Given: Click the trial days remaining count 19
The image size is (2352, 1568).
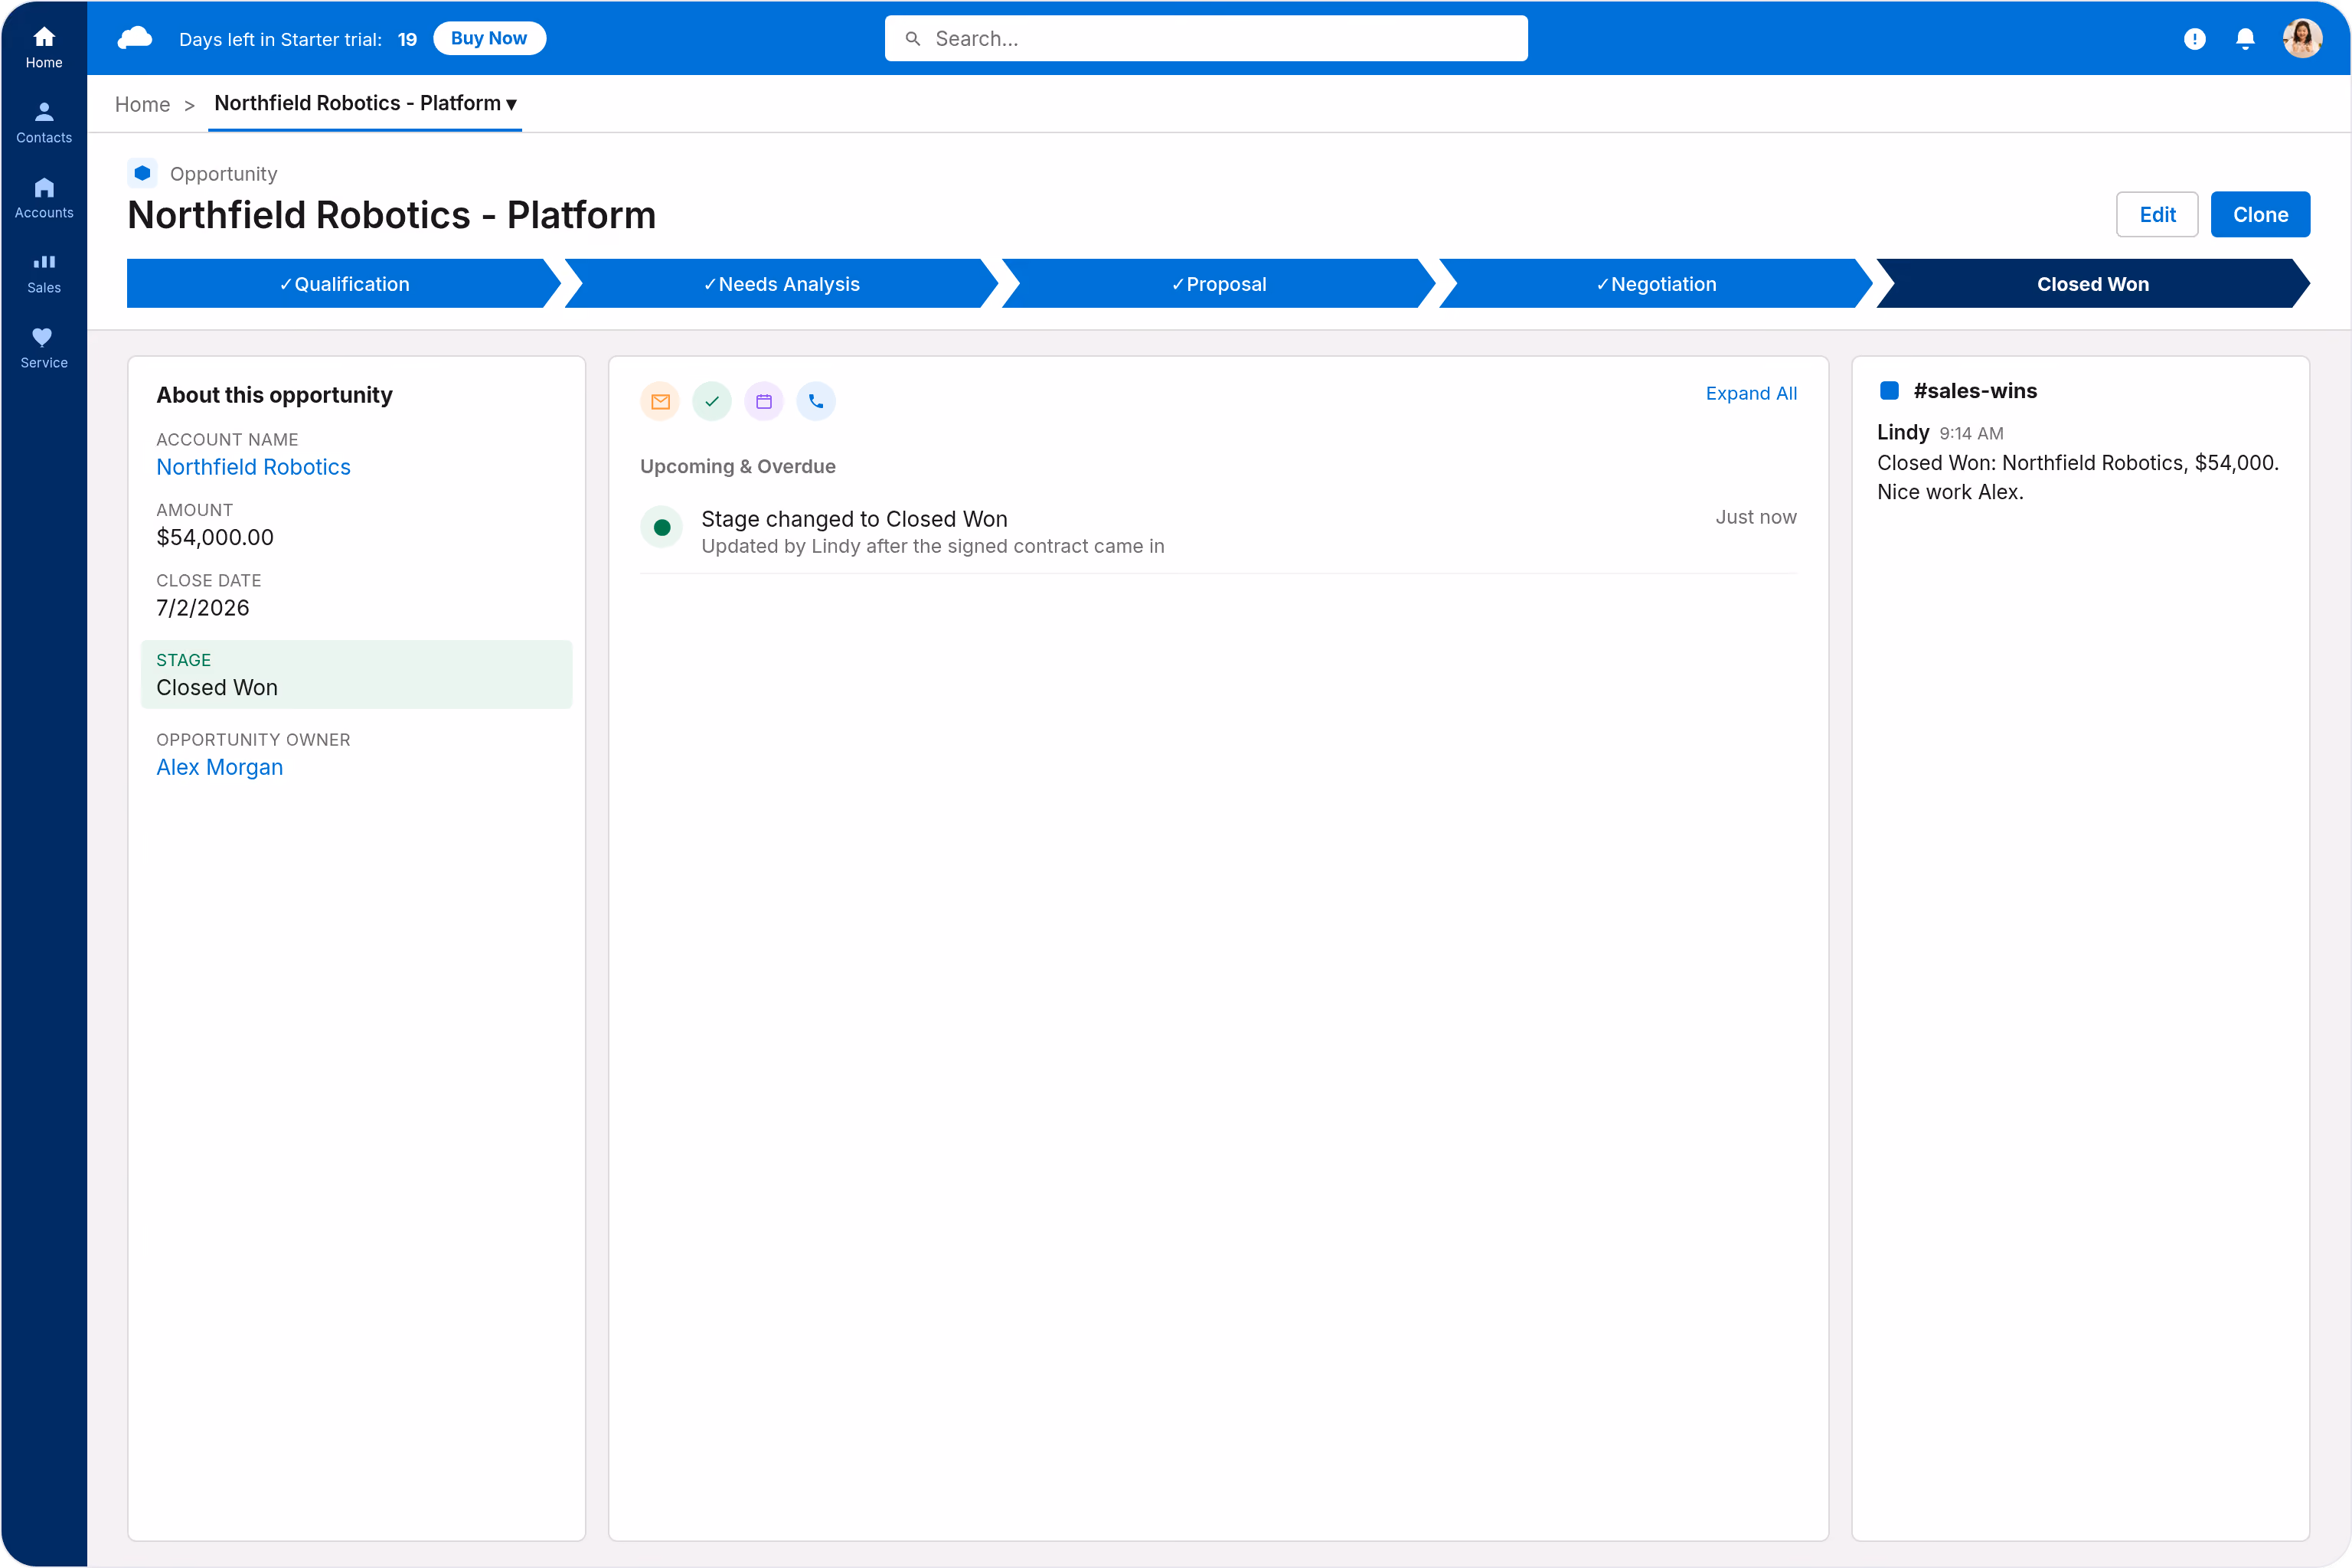Looking at the screenshot, I should (x=407, y=39).
